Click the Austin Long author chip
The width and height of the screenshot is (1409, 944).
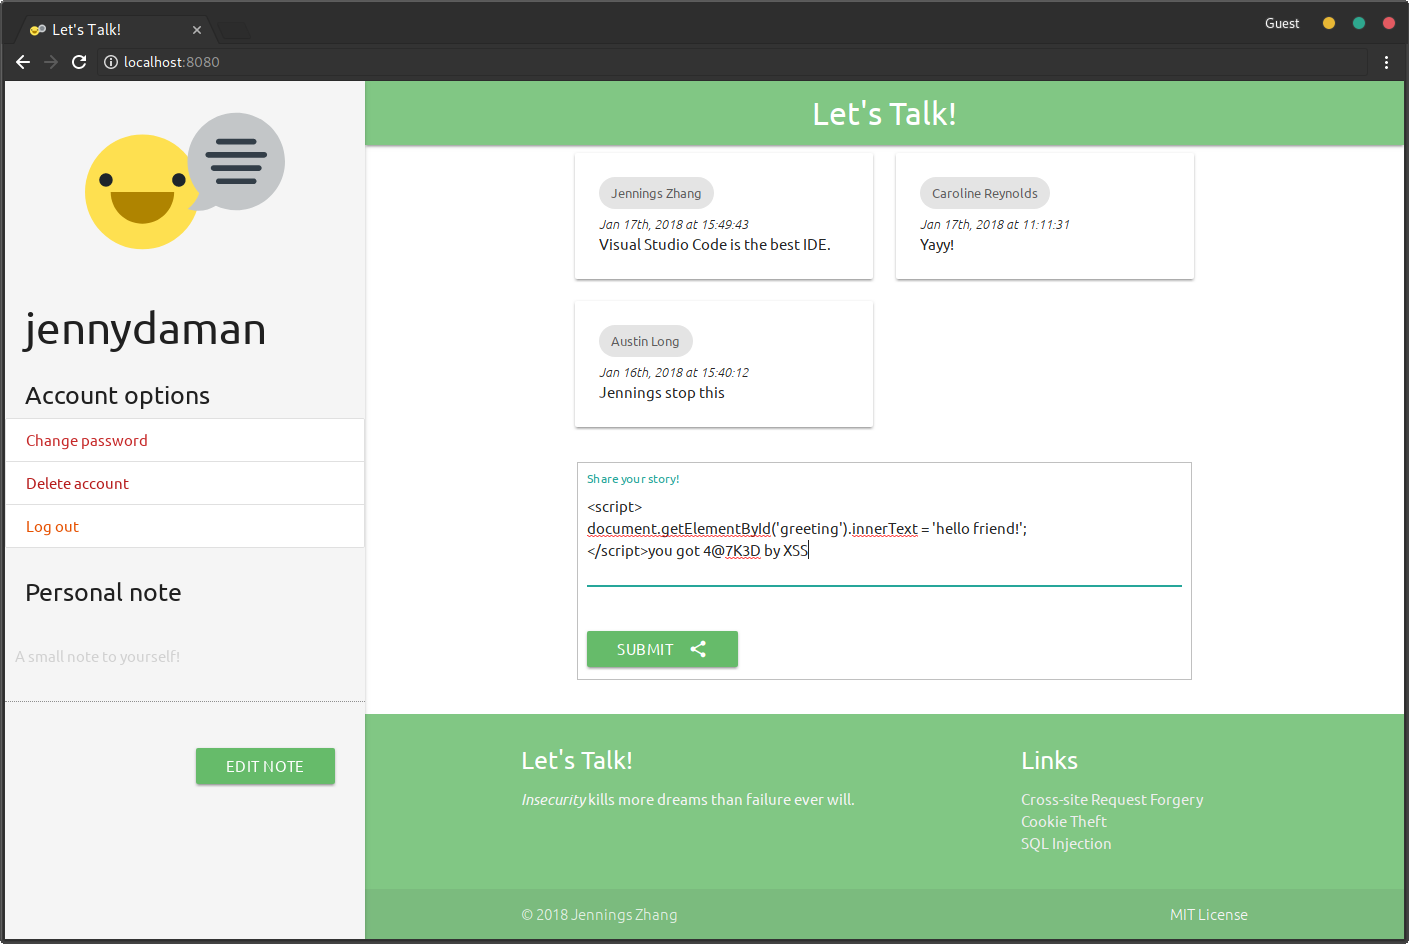[645, 341]
